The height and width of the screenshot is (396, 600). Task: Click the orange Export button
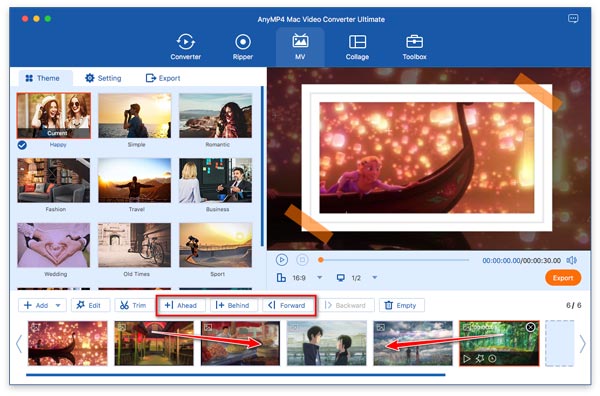point(563,278)
